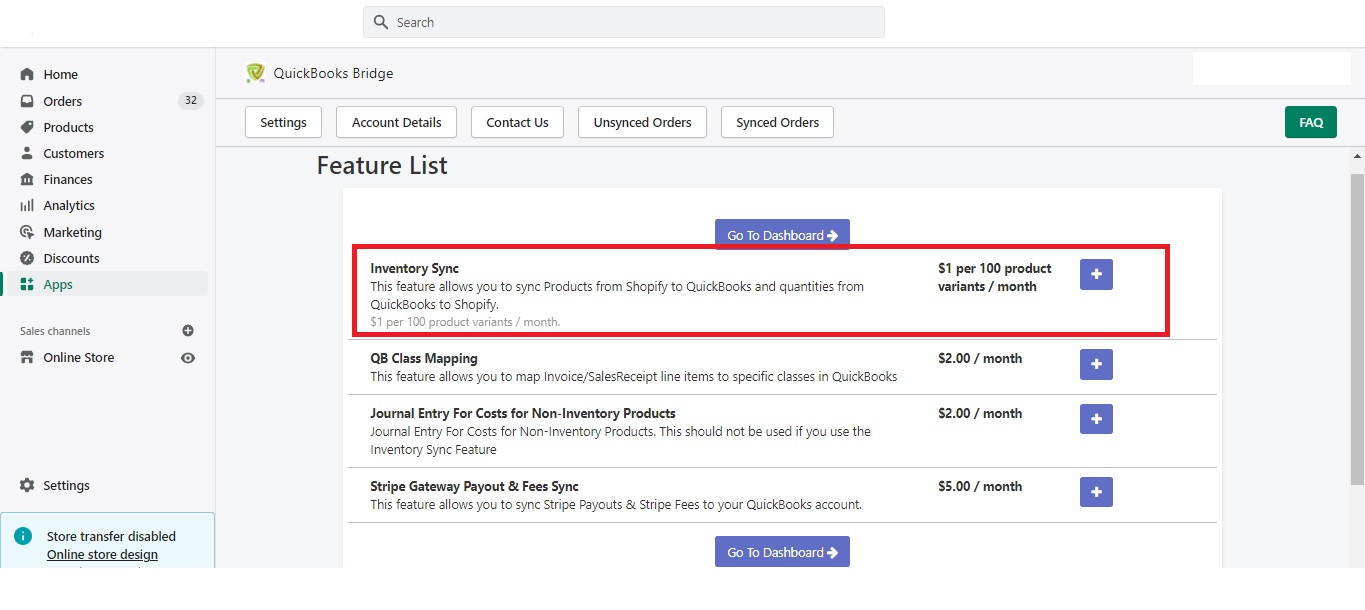Viewport: 1365px width, 610px height.
Task: Add the Stripe Gateway Payout & Fees Sync feature
Action: 1096,492
